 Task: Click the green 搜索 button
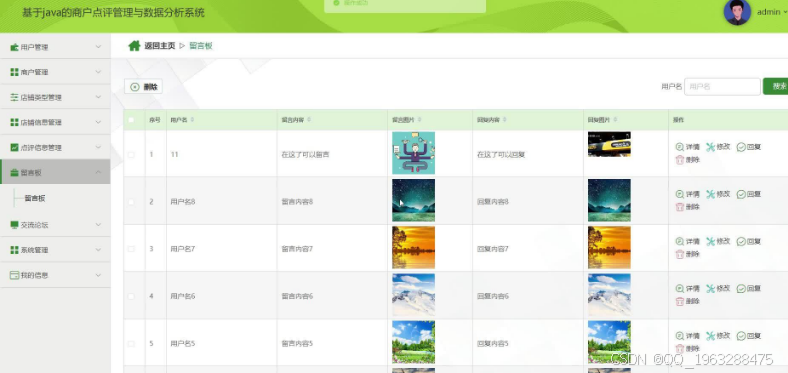(x=775, y=86)
